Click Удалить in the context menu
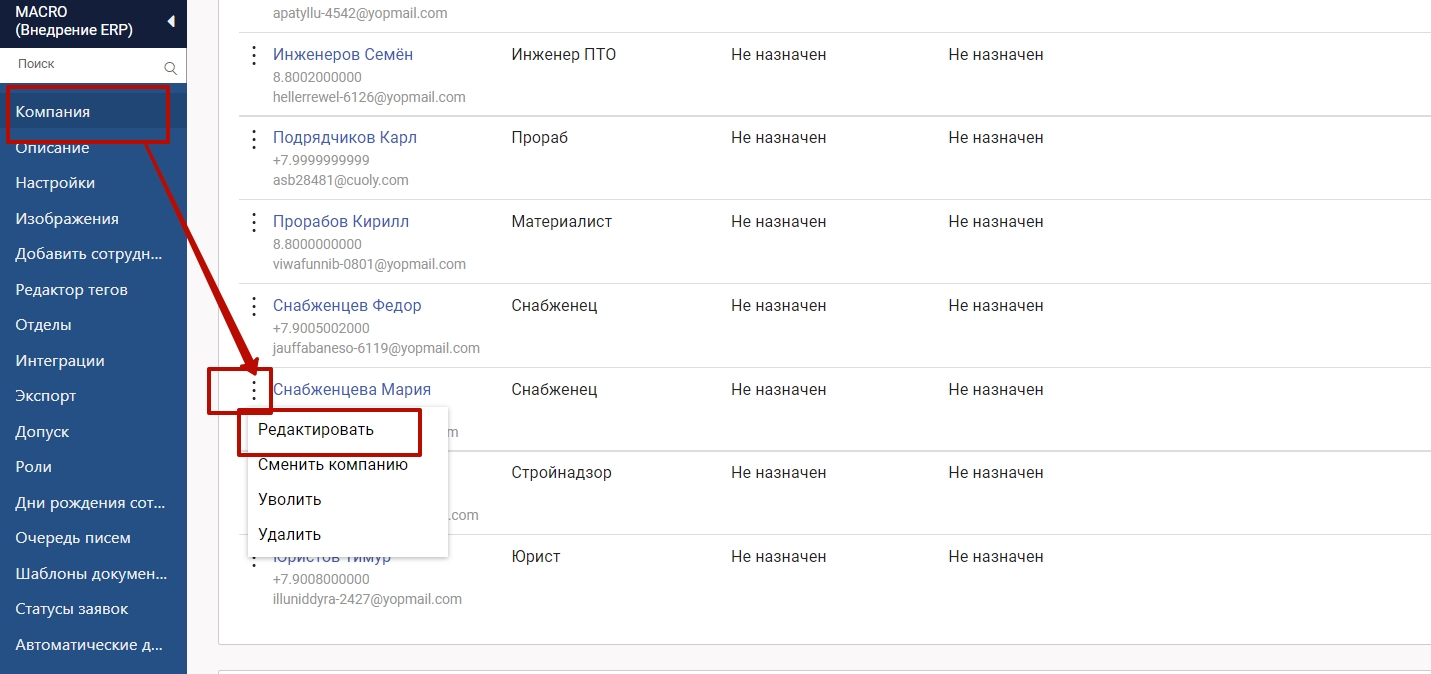 point(289,535)
